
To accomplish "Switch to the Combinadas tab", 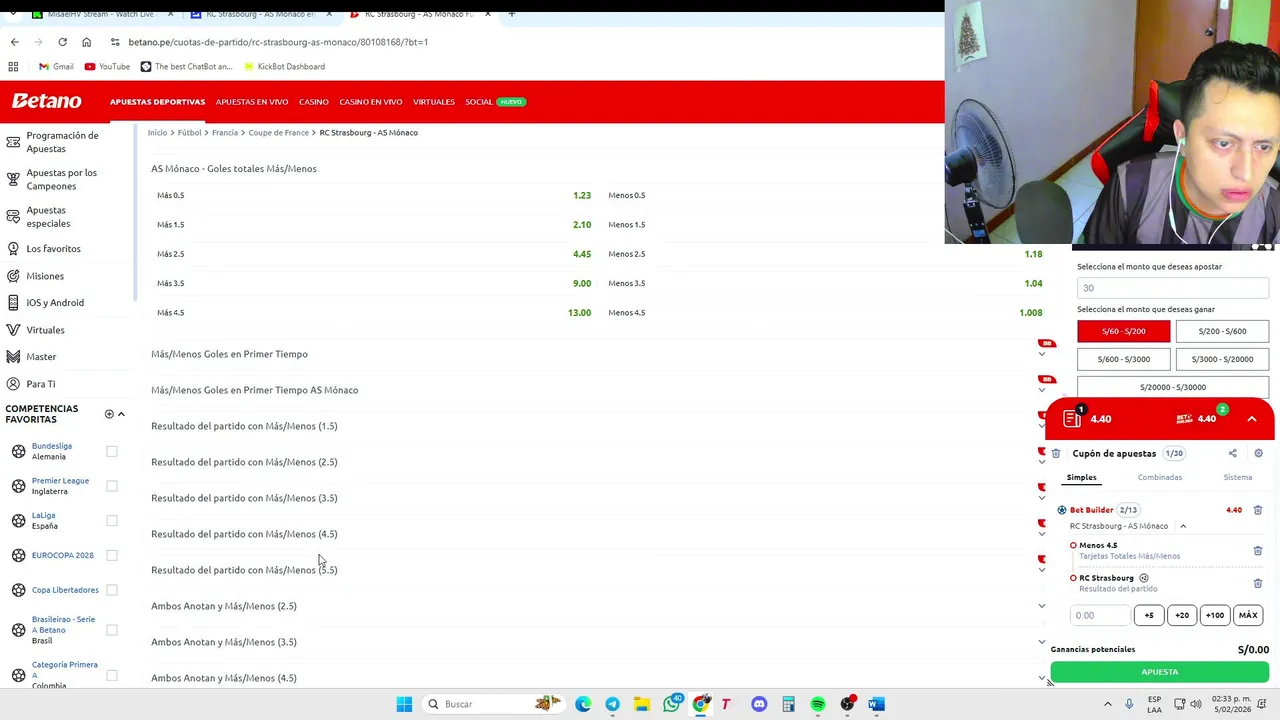I will pos(1160,477).
